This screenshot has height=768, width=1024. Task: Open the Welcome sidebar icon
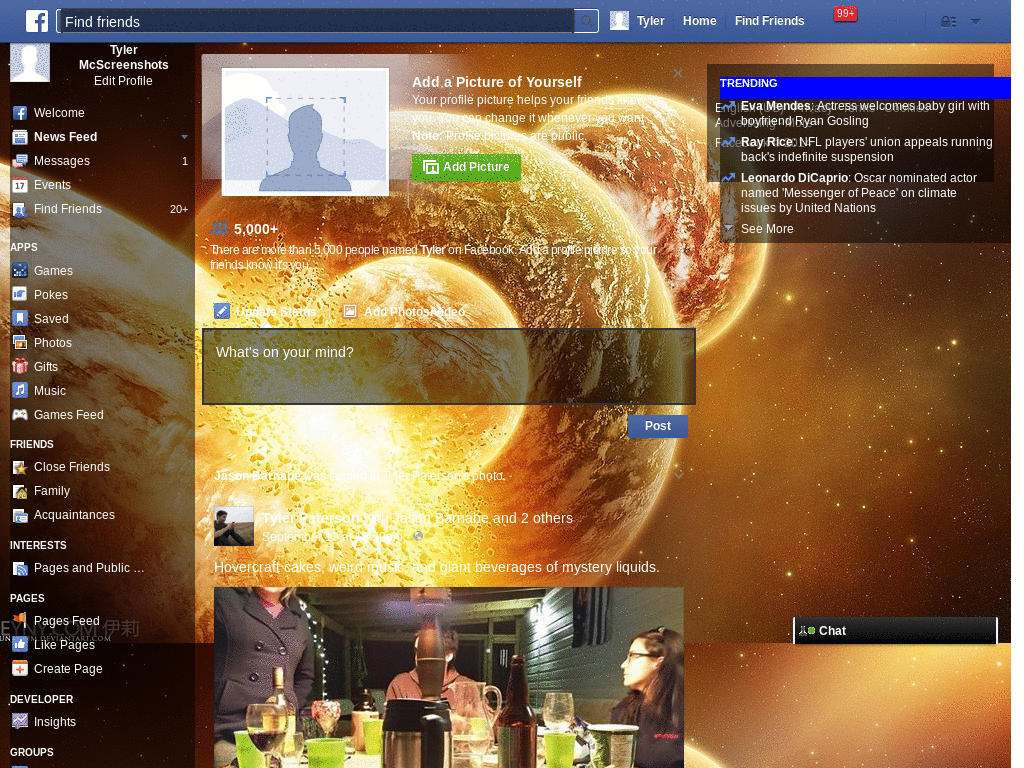click(x=20, y=113)
